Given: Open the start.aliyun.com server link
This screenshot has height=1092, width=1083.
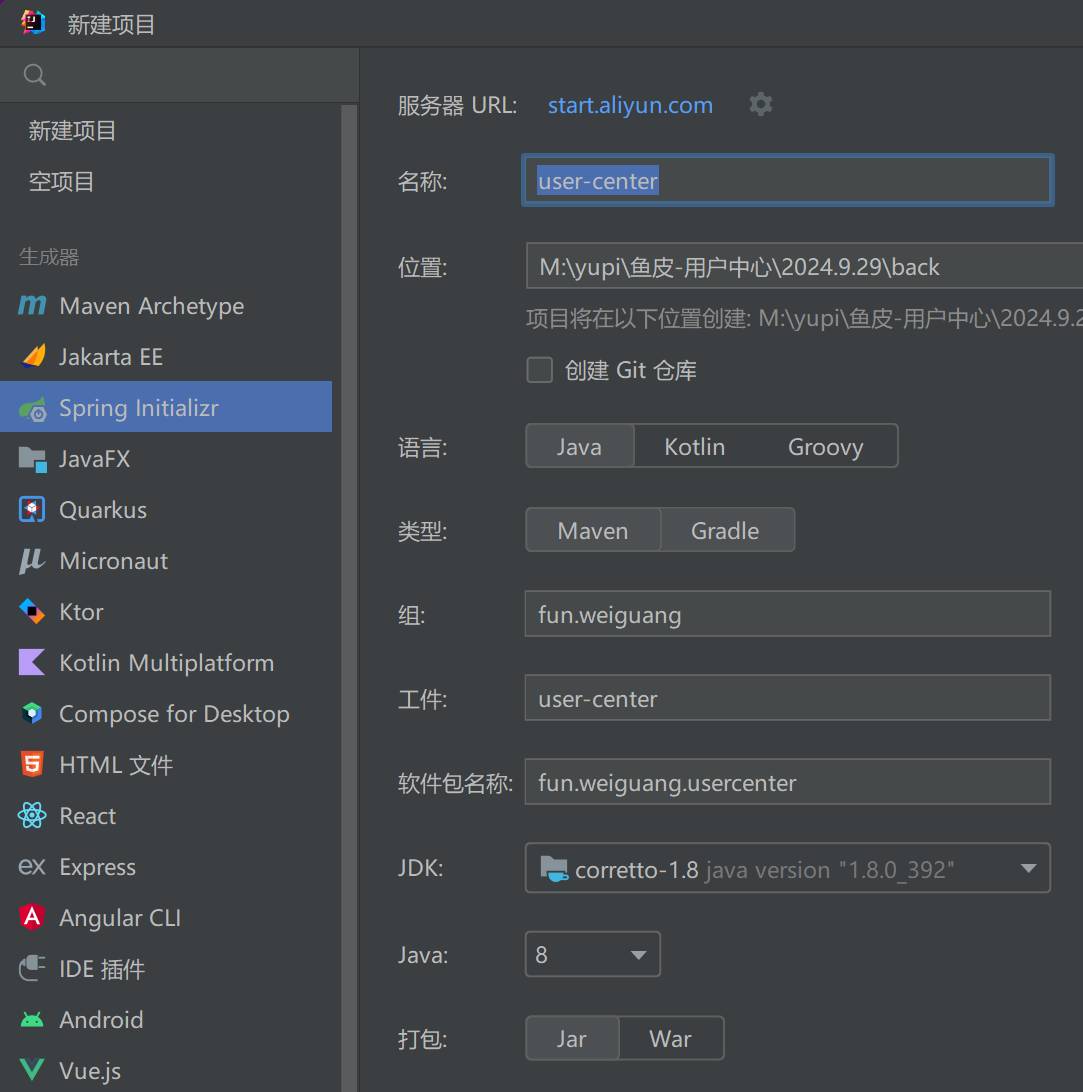Looking at the screenshot, I should (x=630, y=105).
